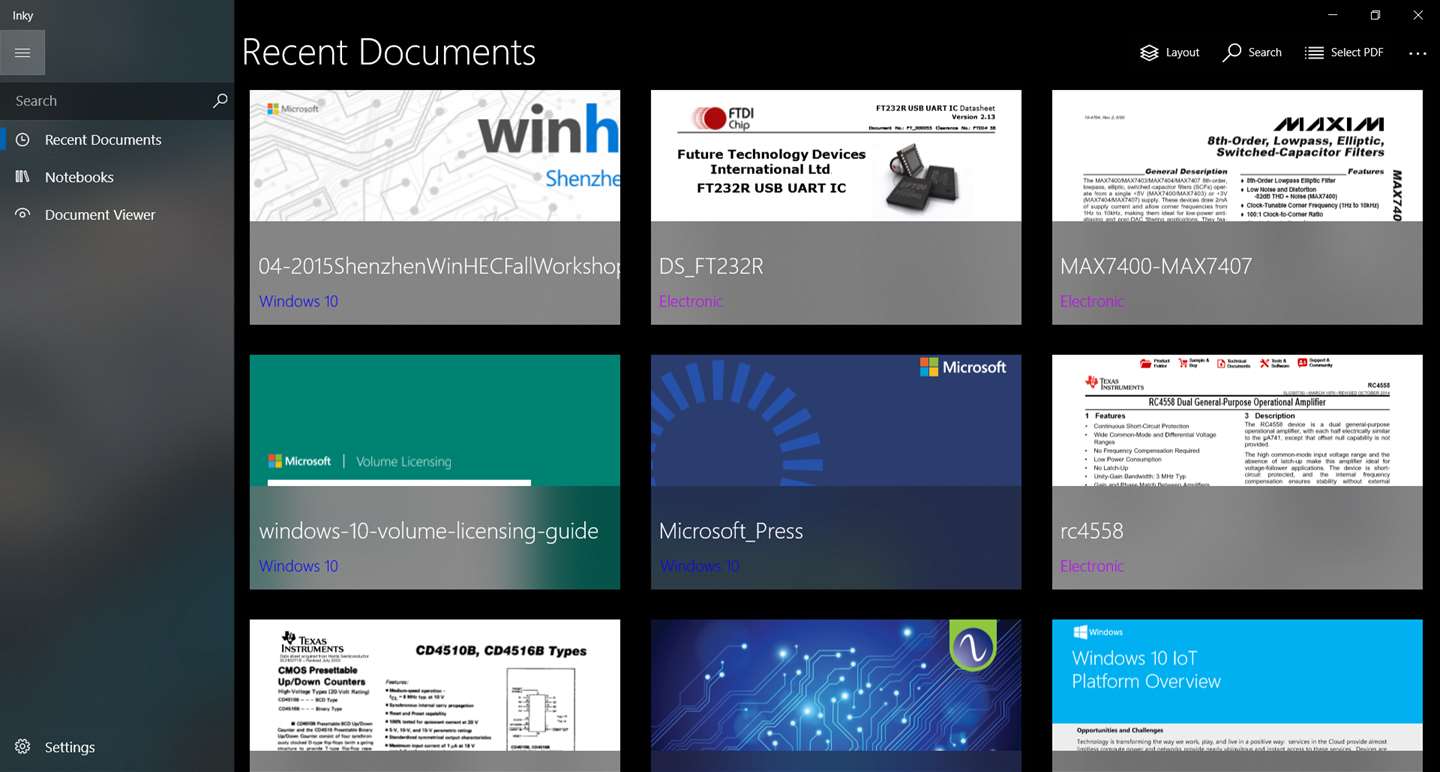1440x772 pixels.
Task: Open the Settings page
Action: tap(117, 747)
